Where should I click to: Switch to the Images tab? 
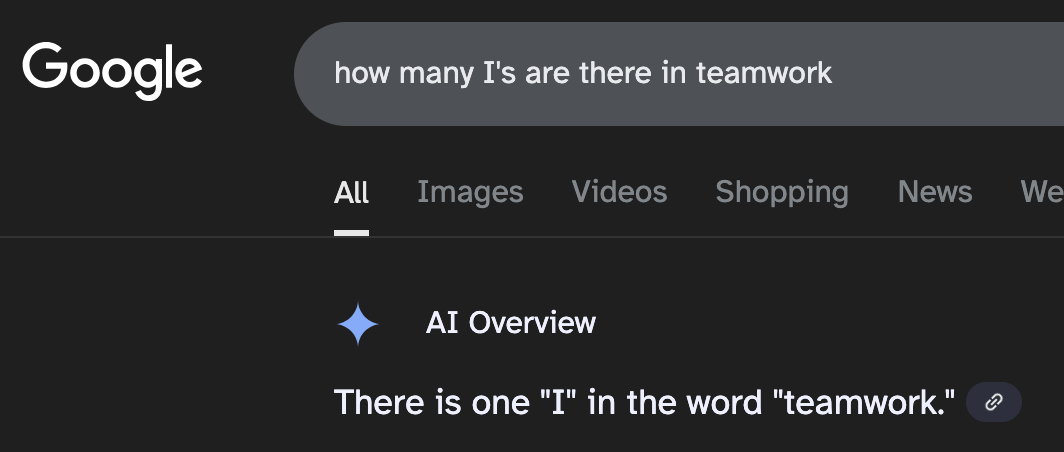tap(470, 192)
